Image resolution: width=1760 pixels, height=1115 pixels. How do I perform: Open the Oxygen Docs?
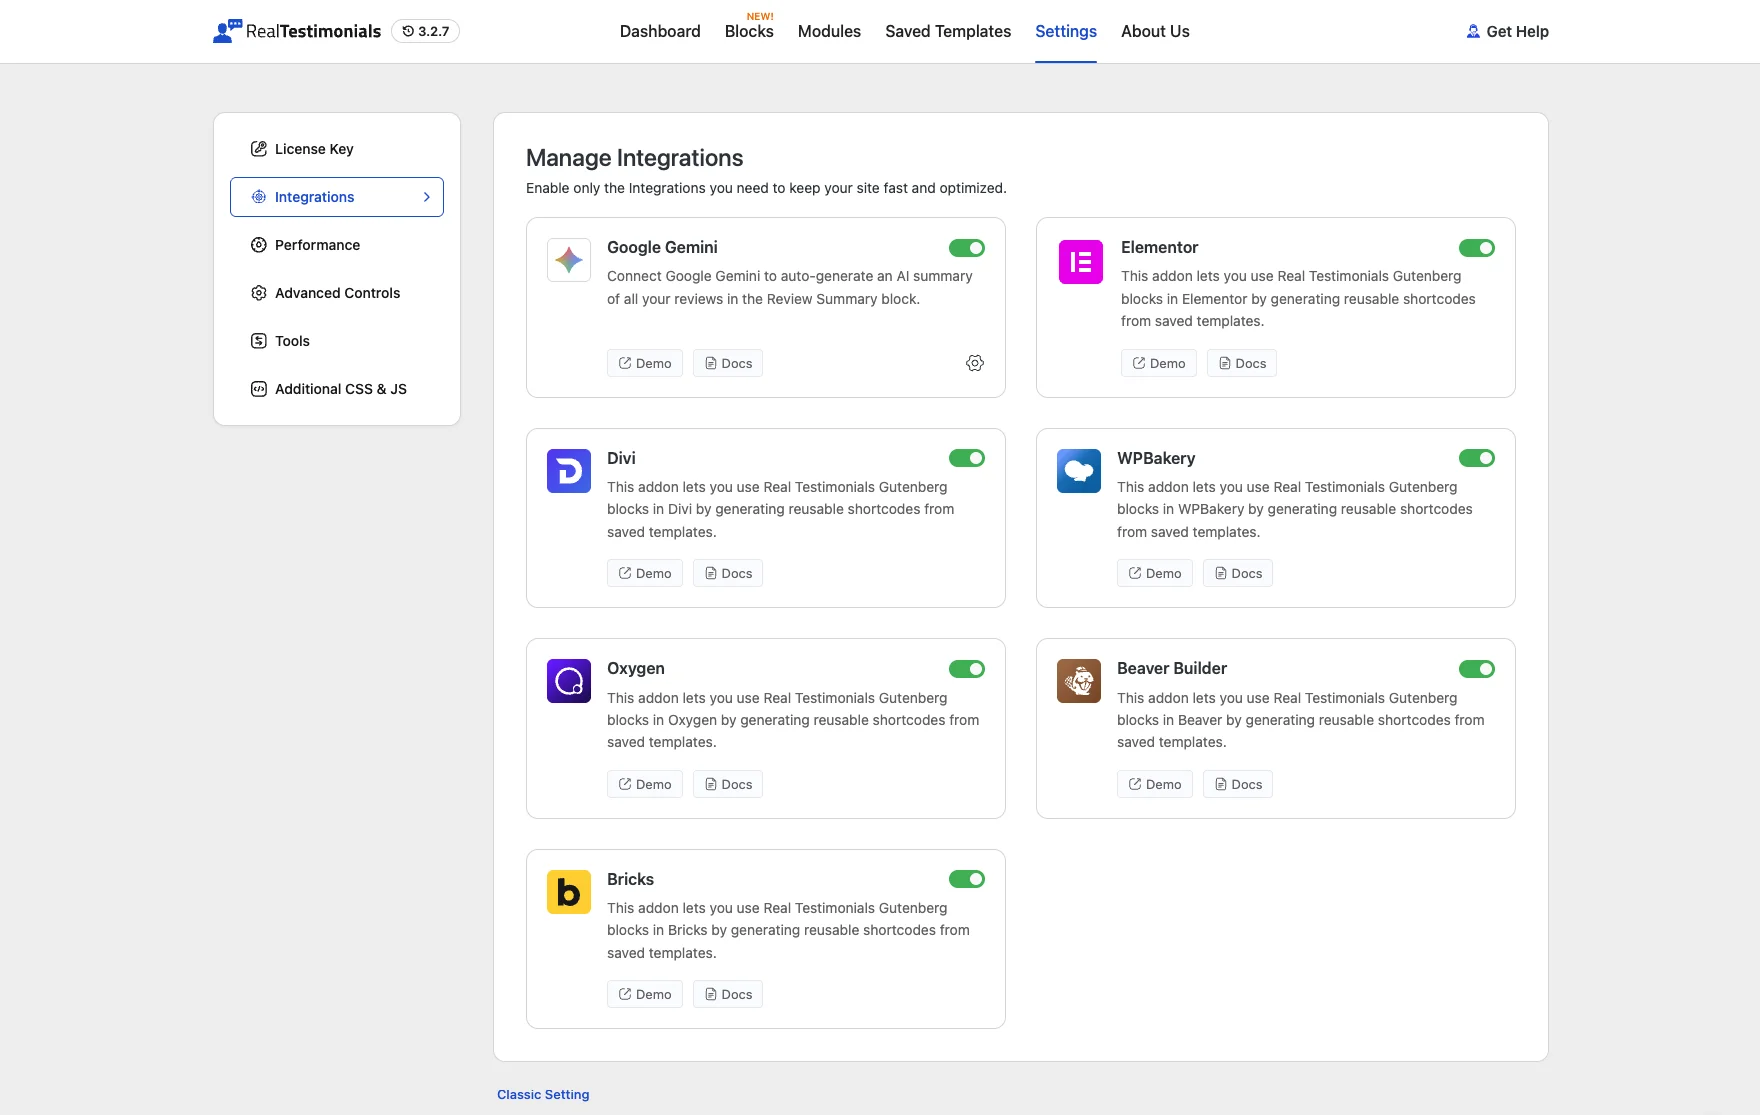[728, 784]
